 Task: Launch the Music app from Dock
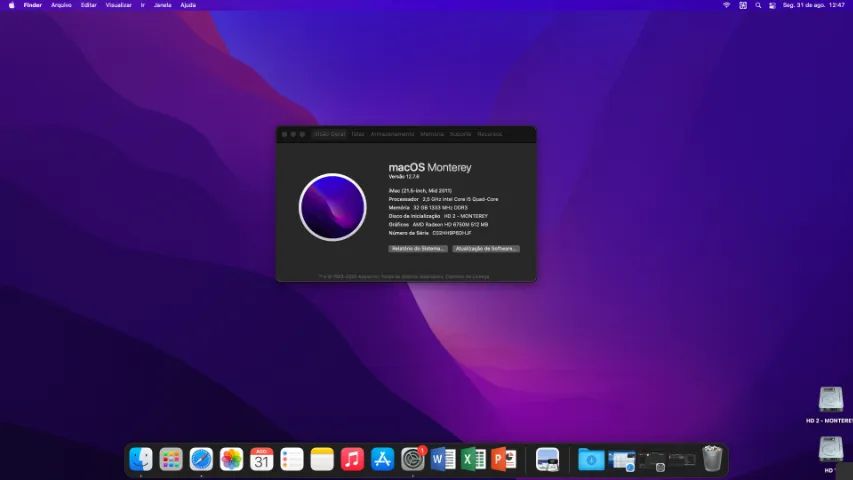pos(352,459)
